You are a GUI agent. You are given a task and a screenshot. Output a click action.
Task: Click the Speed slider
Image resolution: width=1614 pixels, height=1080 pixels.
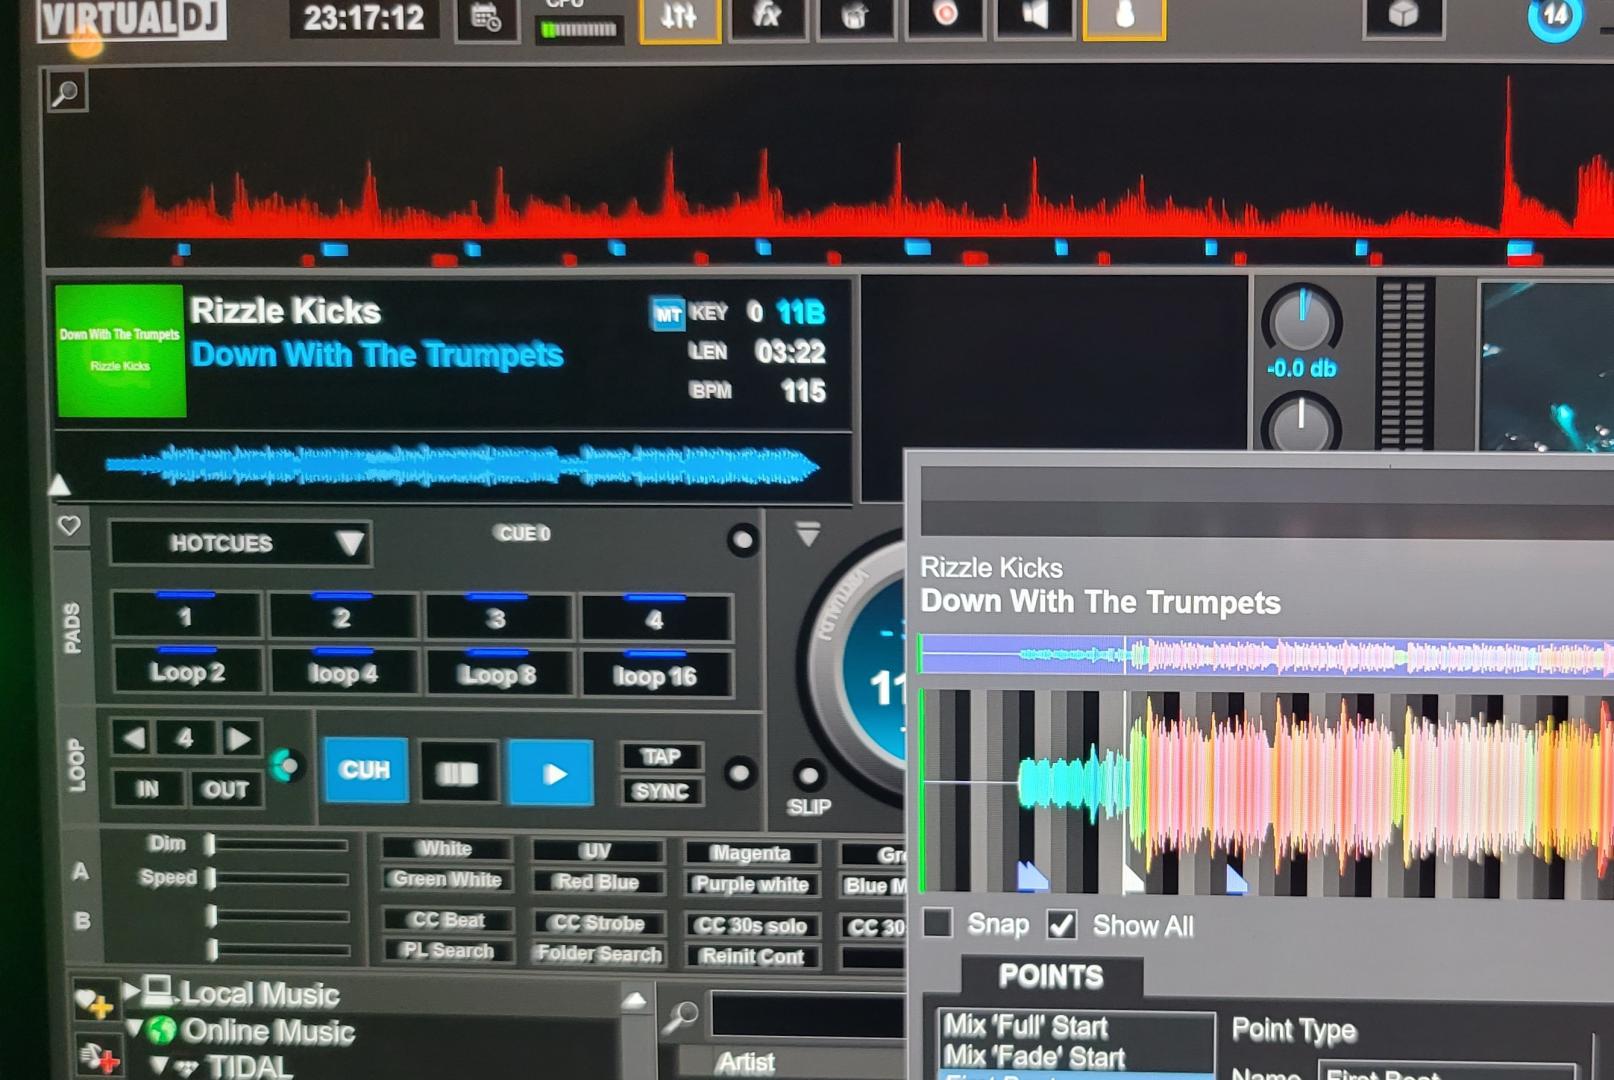(x=278, y=879)
